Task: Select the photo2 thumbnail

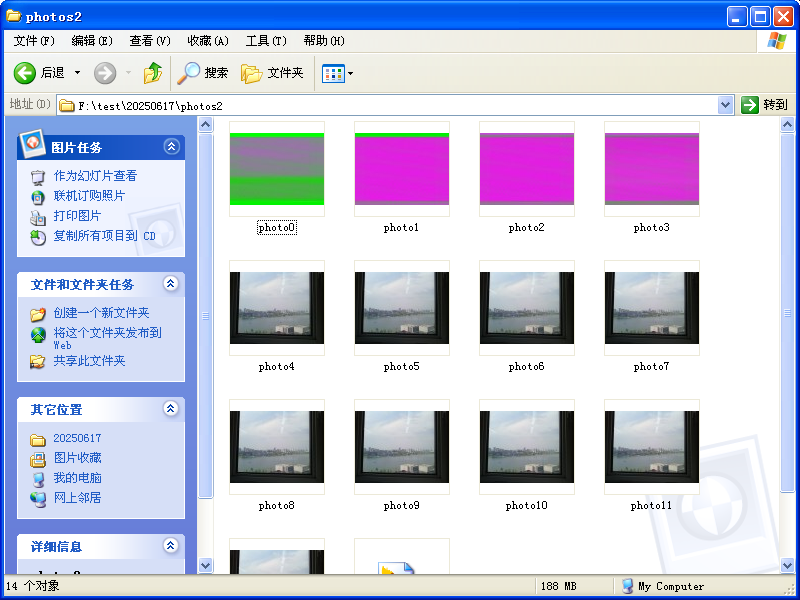Action: pyautogui.click(x=527, y=169)
